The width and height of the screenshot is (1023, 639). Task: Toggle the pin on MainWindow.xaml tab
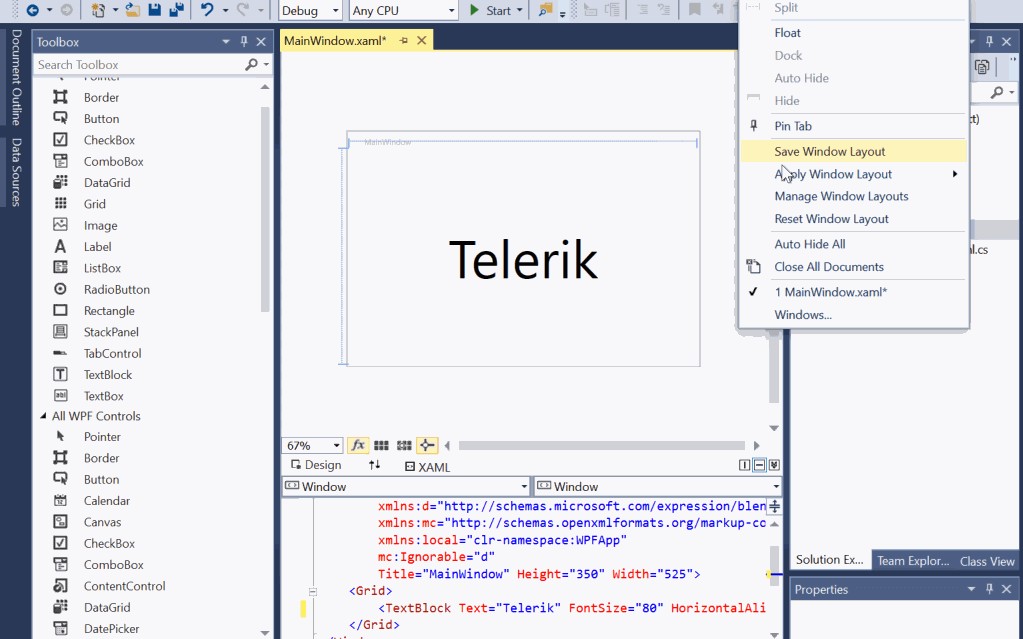pos(404,41)
